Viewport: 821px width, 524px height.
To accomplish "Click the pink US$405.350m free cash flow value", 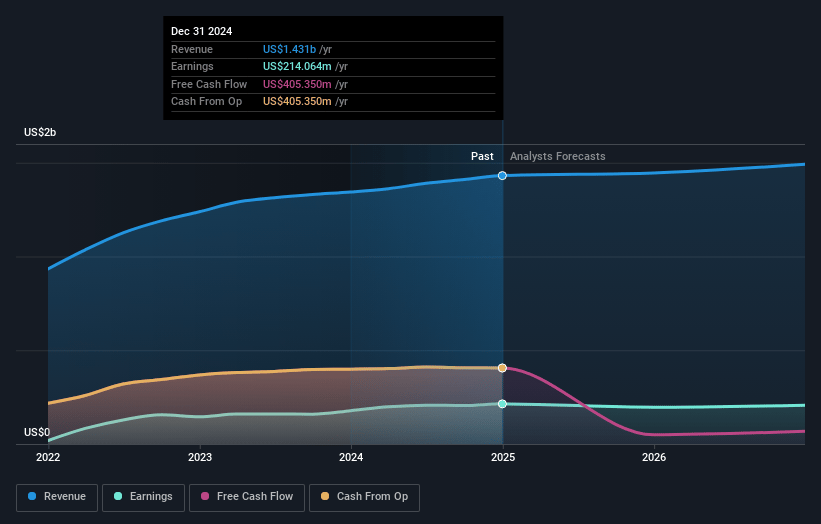I will click(297, 84).
